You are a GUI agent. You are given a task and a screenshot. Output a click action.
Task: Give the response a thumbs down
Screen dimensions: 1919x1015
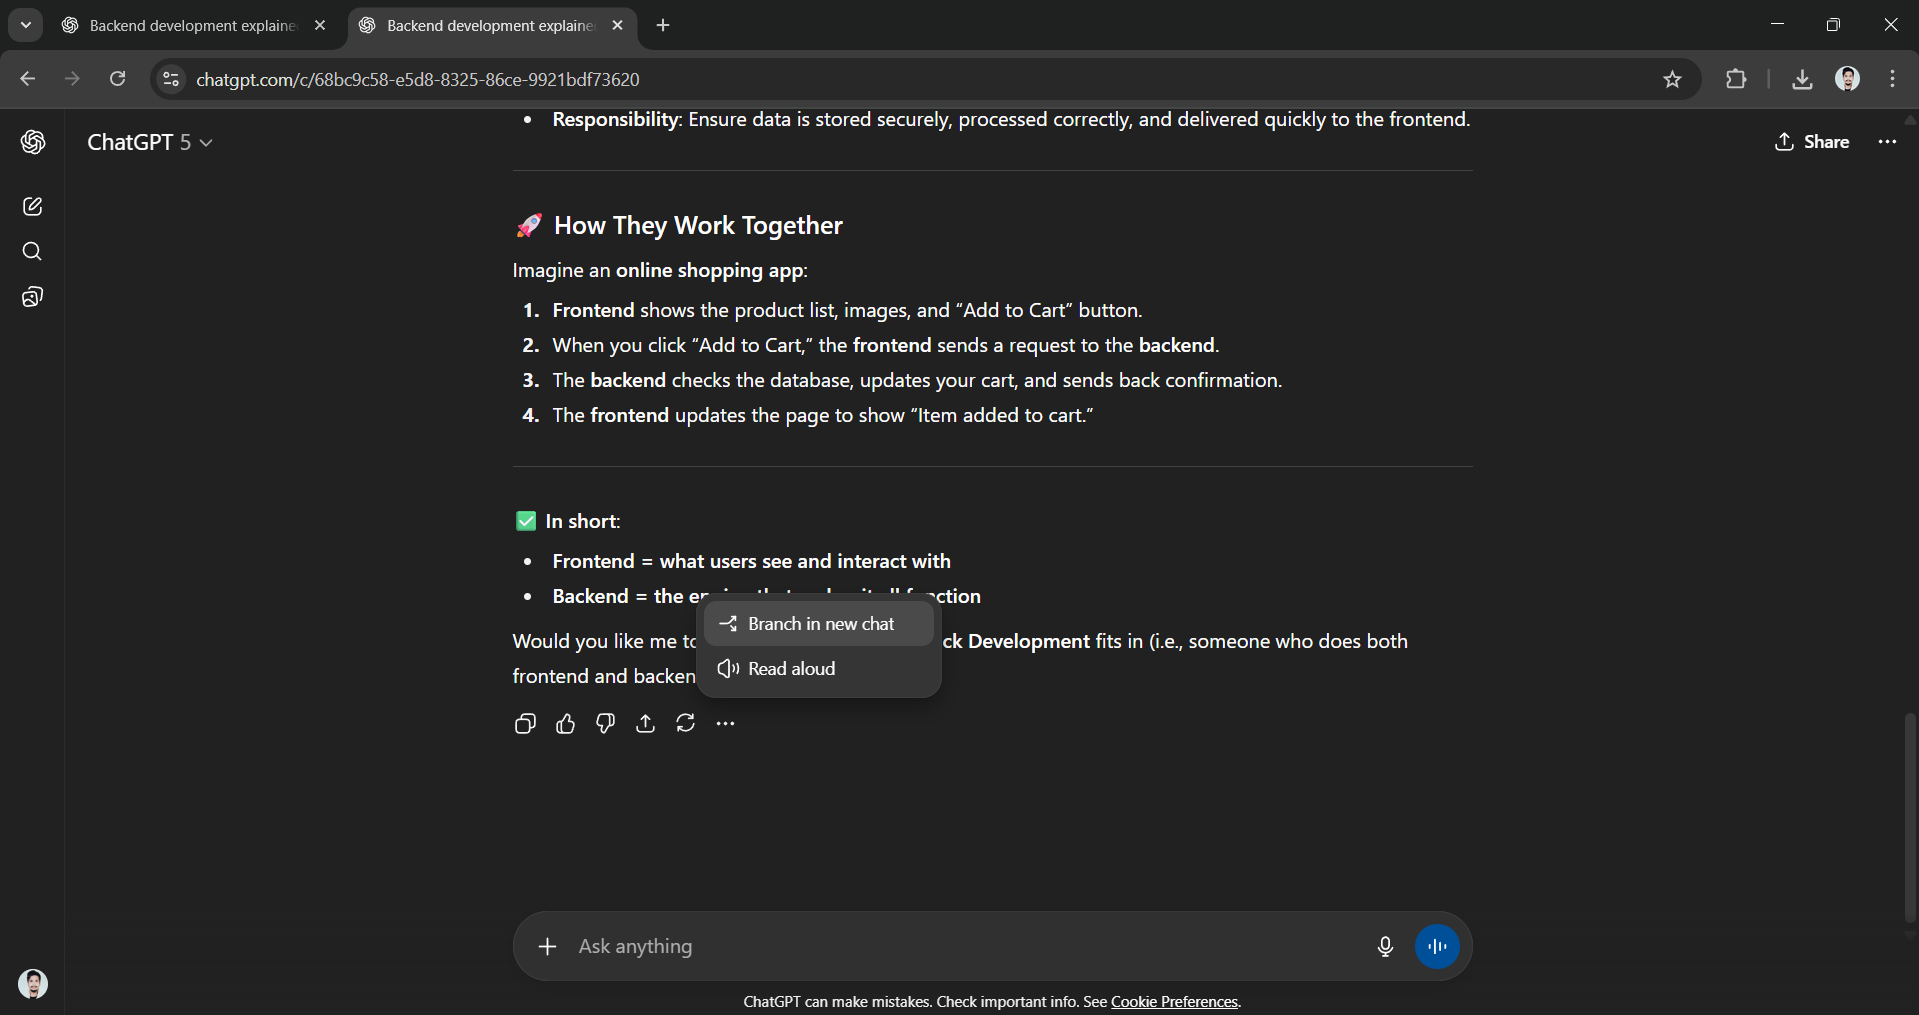605,723
